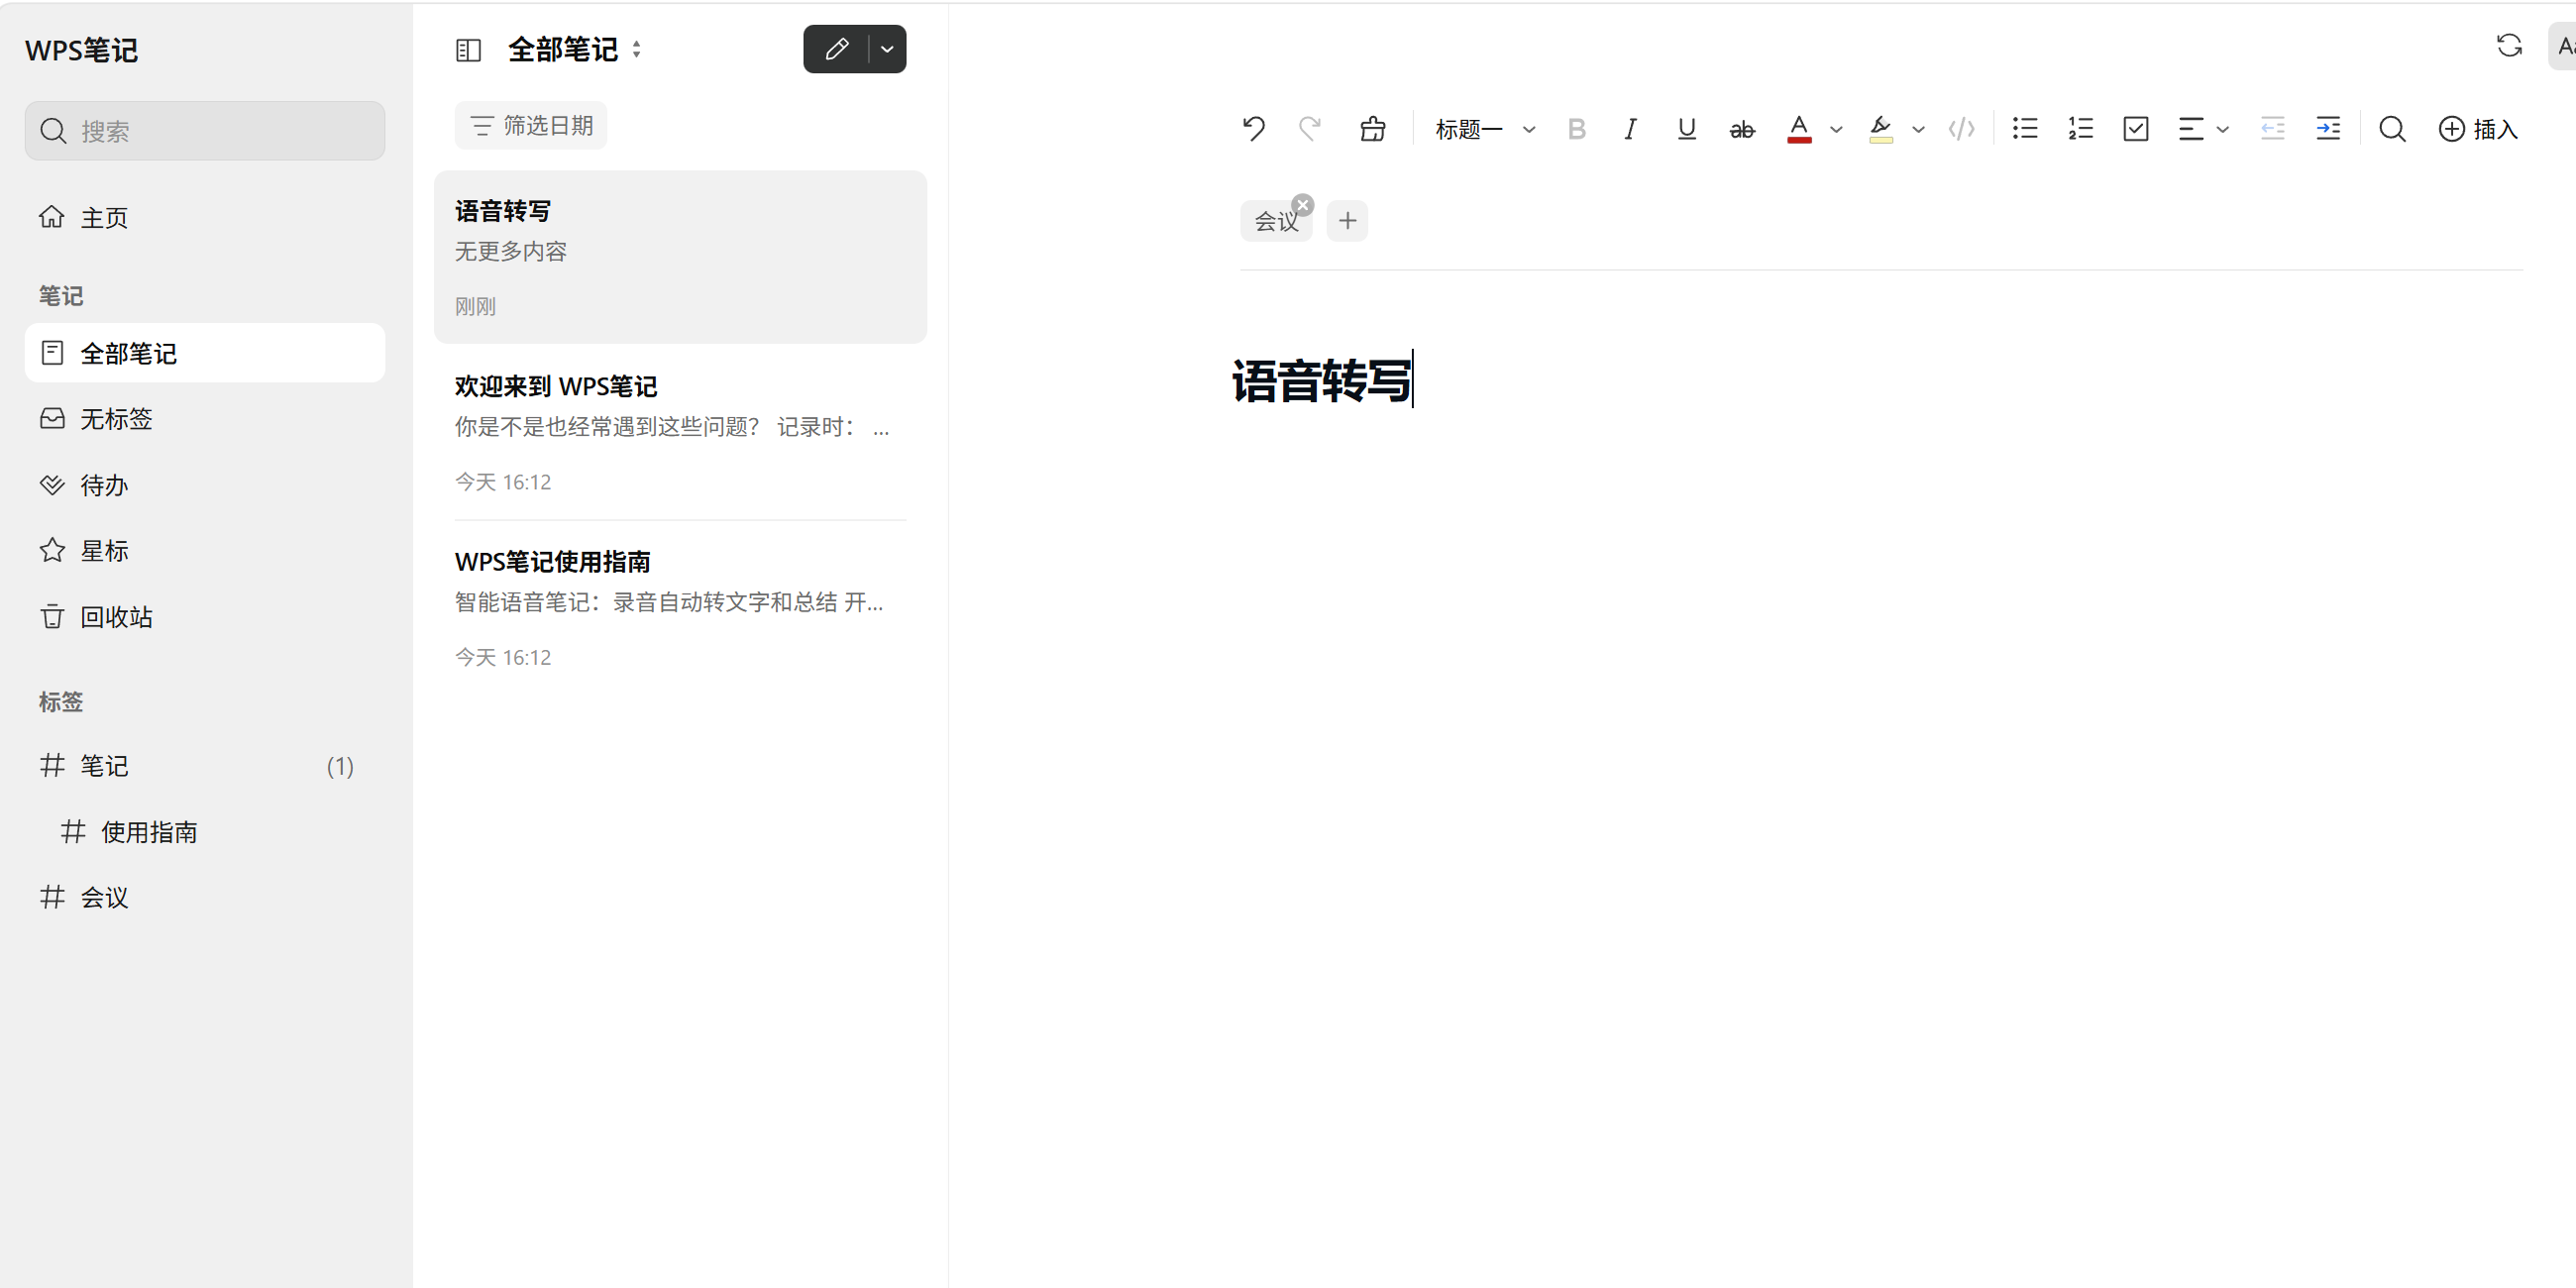The image size is (2576, 1288).
Task: Open the 回收站 recycle bin
Action: click(x=205, y=617)
